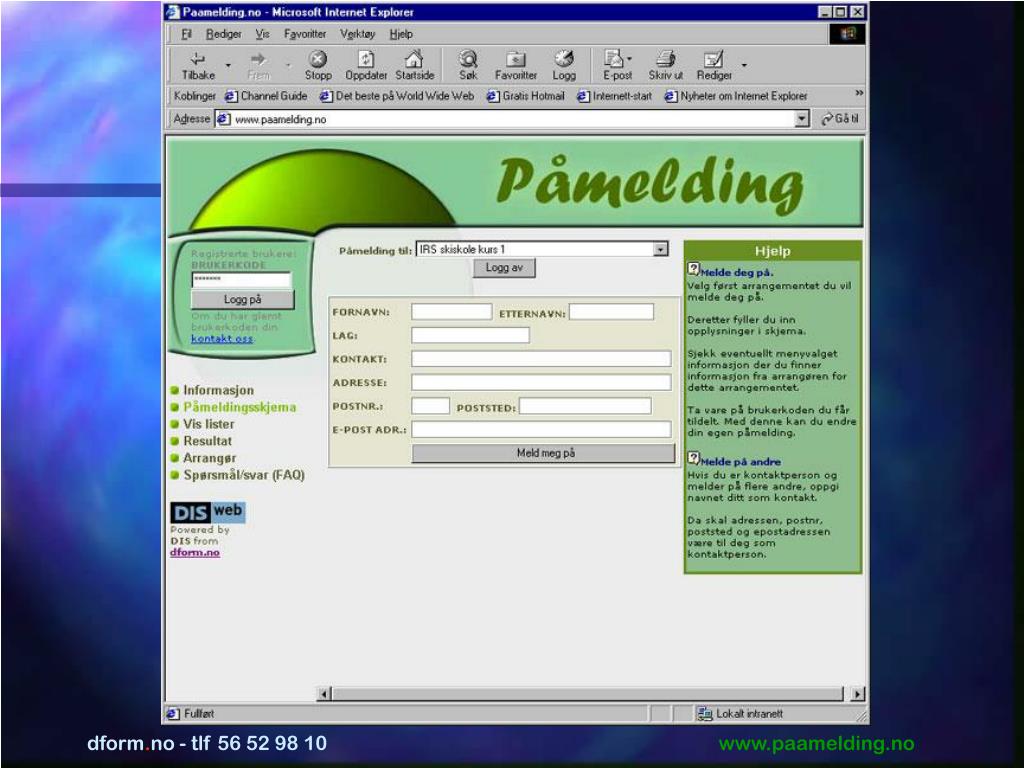Expand the Tilbake history dropdown arrow

pos(228,65)
